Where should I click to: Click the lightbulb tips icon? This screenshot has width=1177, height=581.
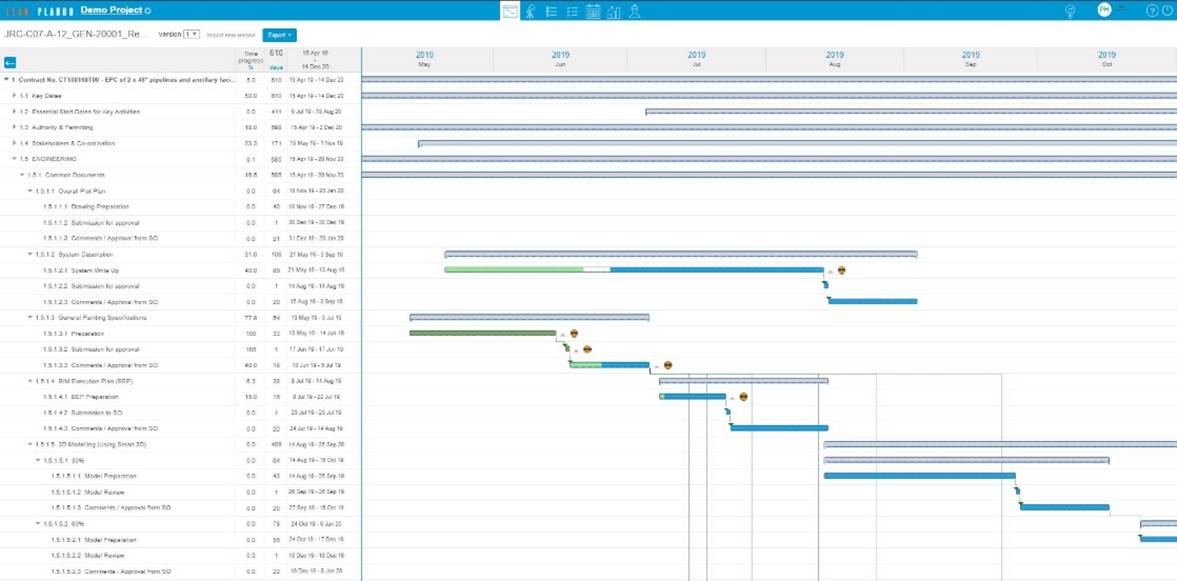[1070, 11]
